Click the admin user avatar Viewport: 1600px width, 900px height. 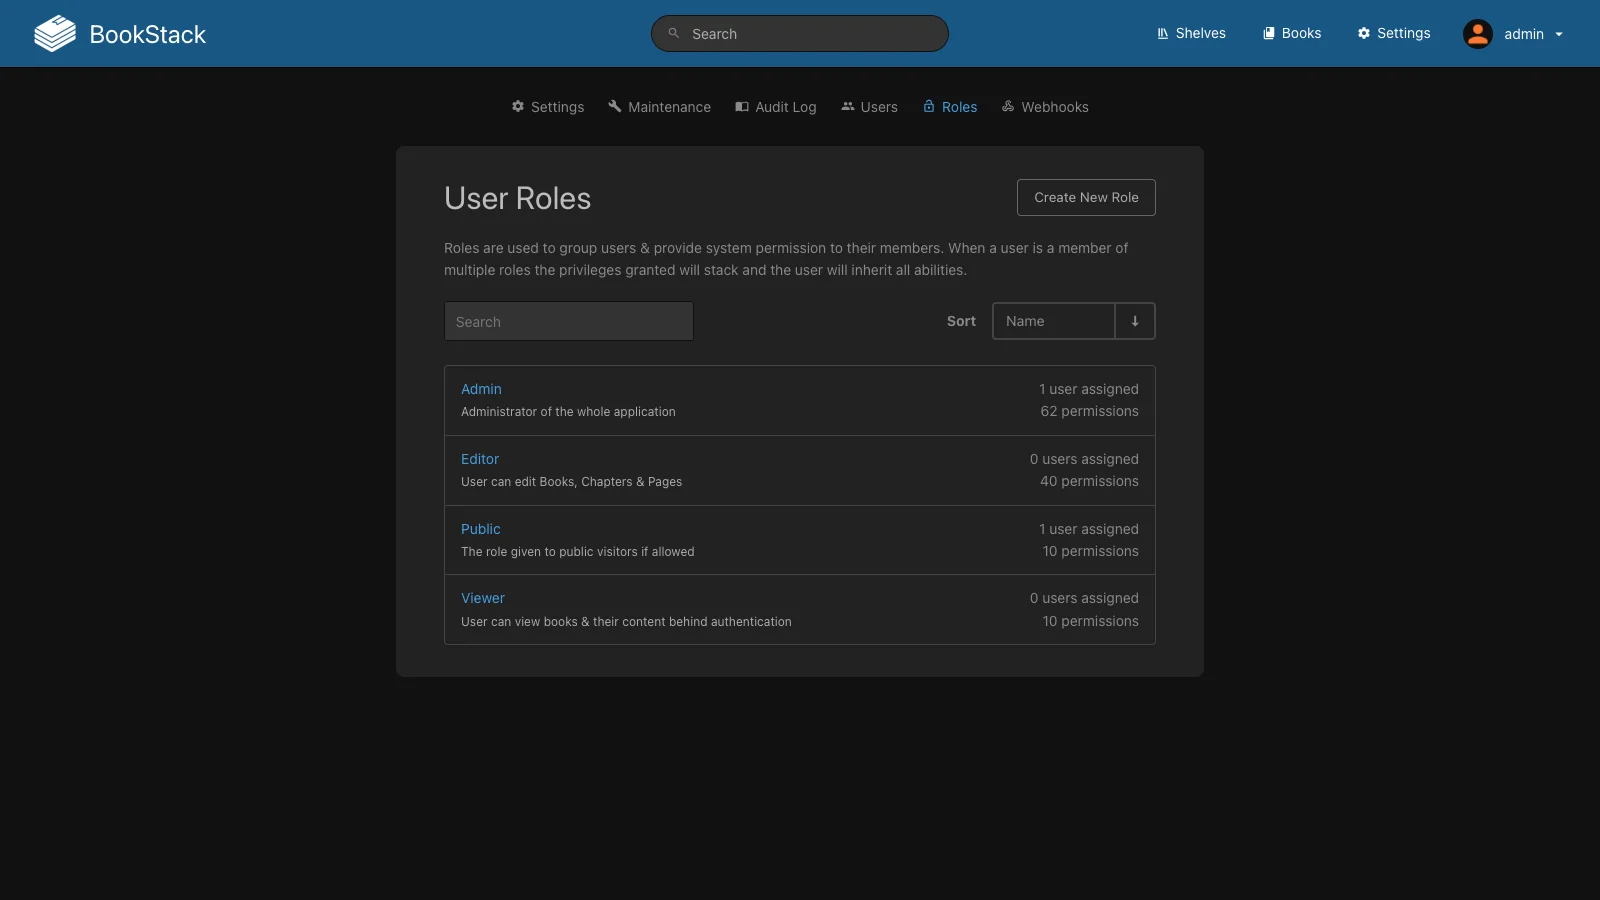pos(1478,34)
